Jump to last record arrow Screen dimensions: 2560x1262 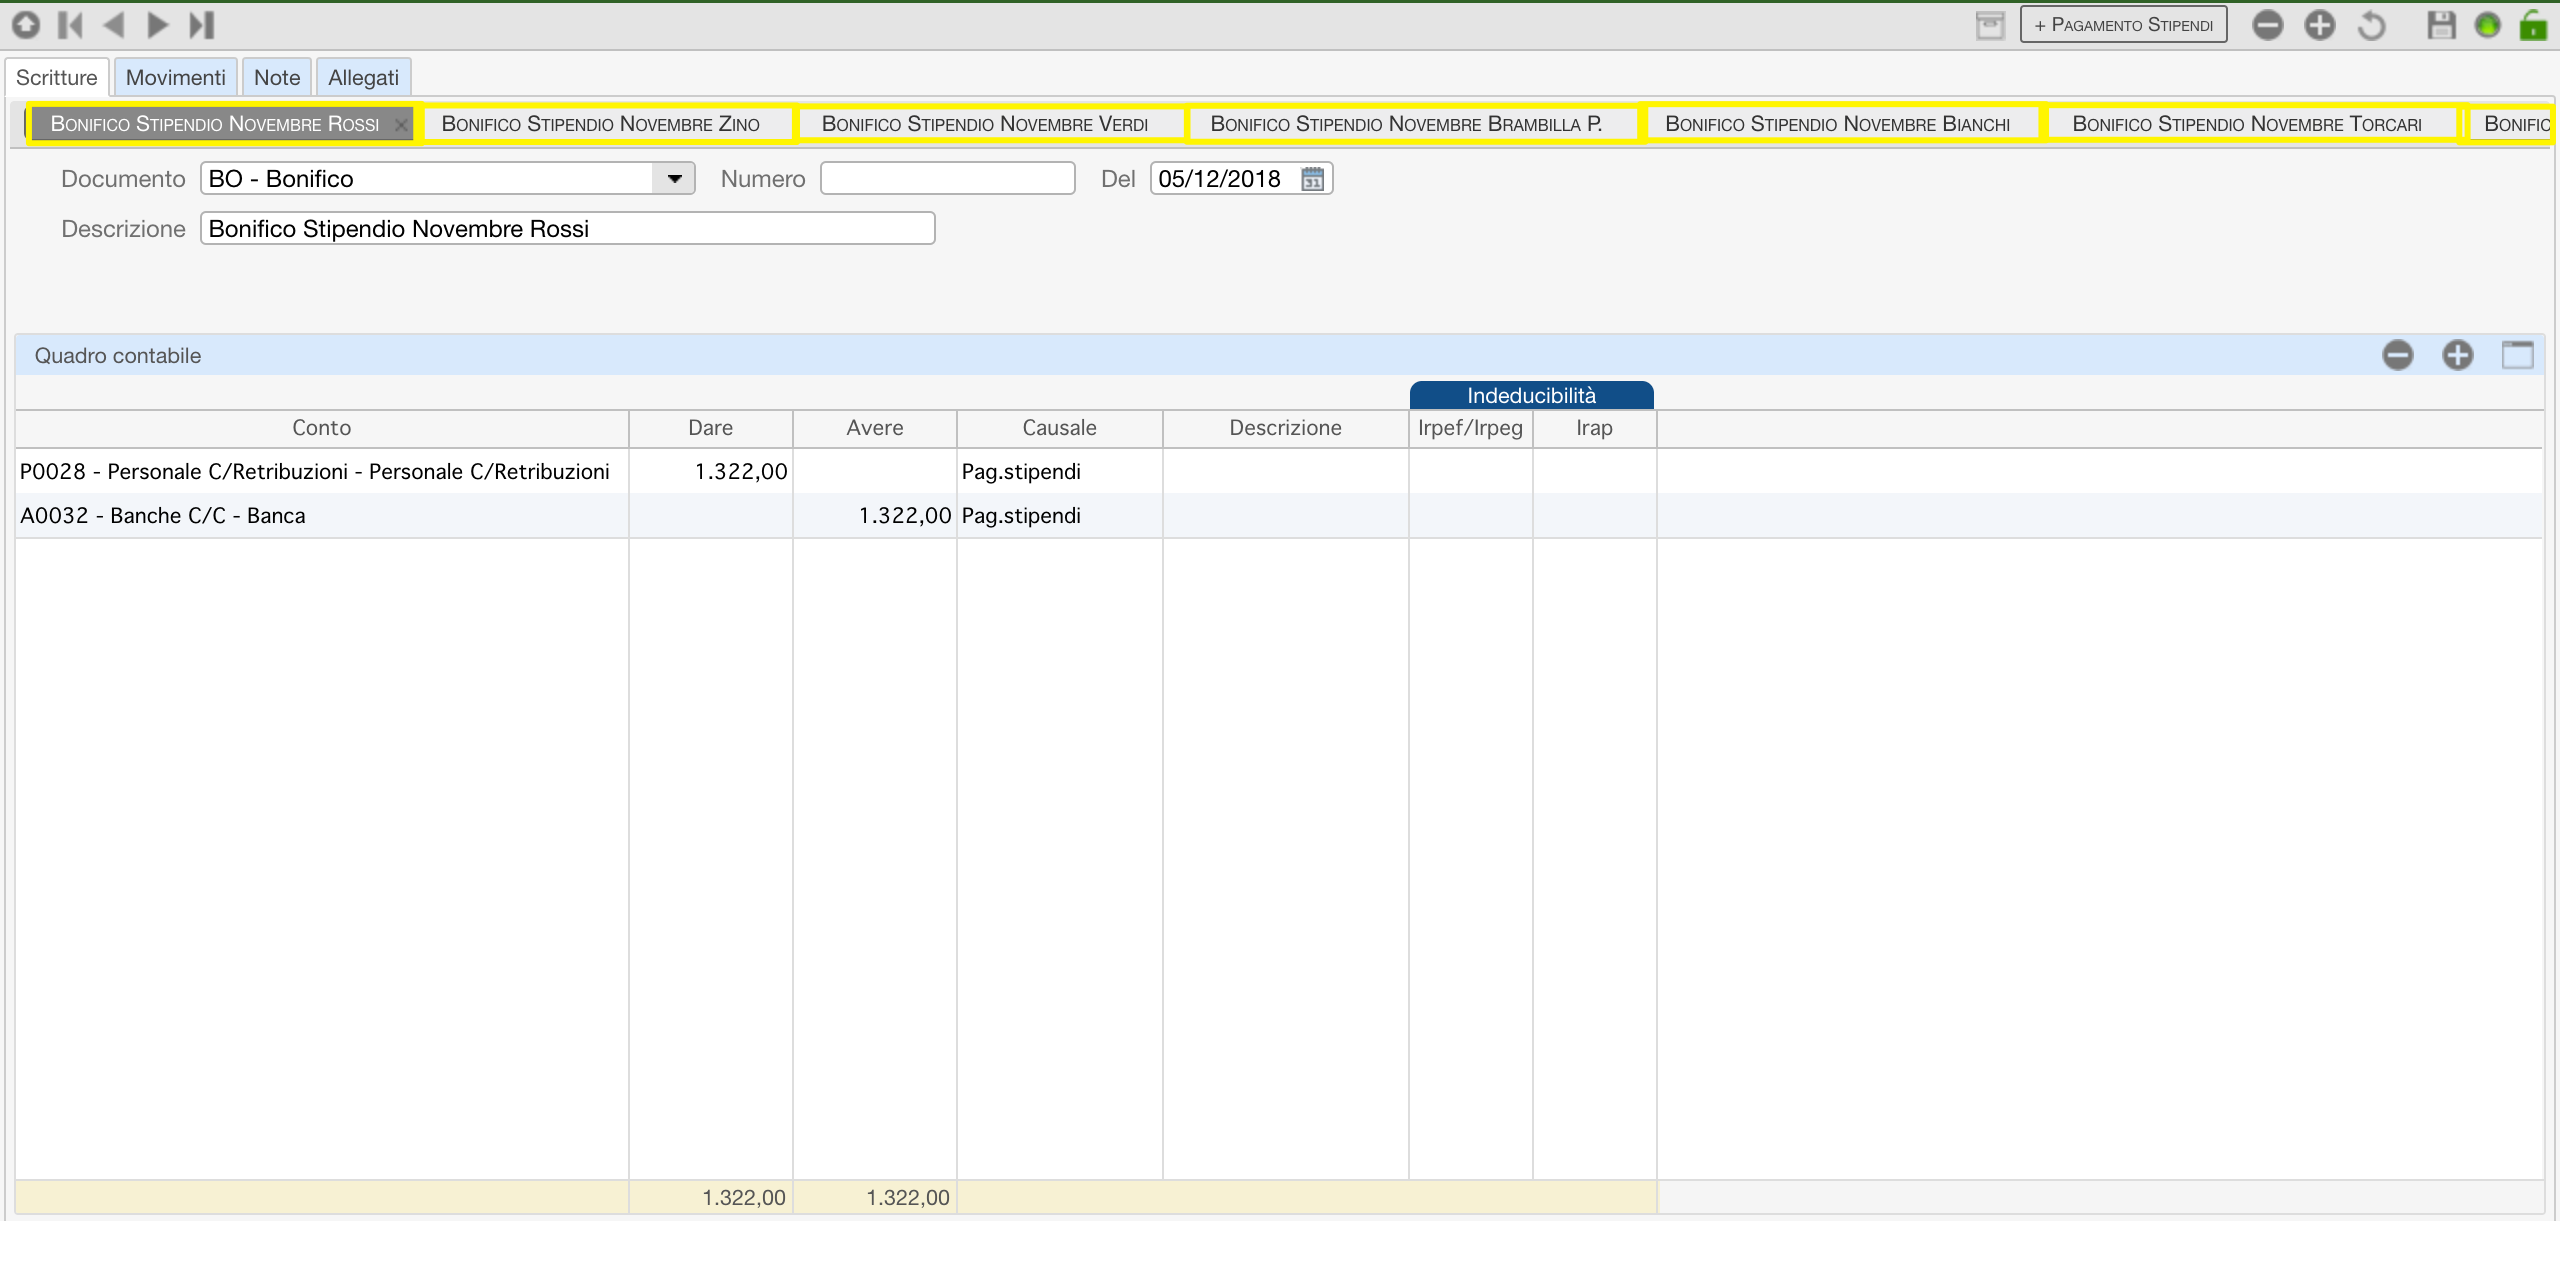(x=202, y=24)
